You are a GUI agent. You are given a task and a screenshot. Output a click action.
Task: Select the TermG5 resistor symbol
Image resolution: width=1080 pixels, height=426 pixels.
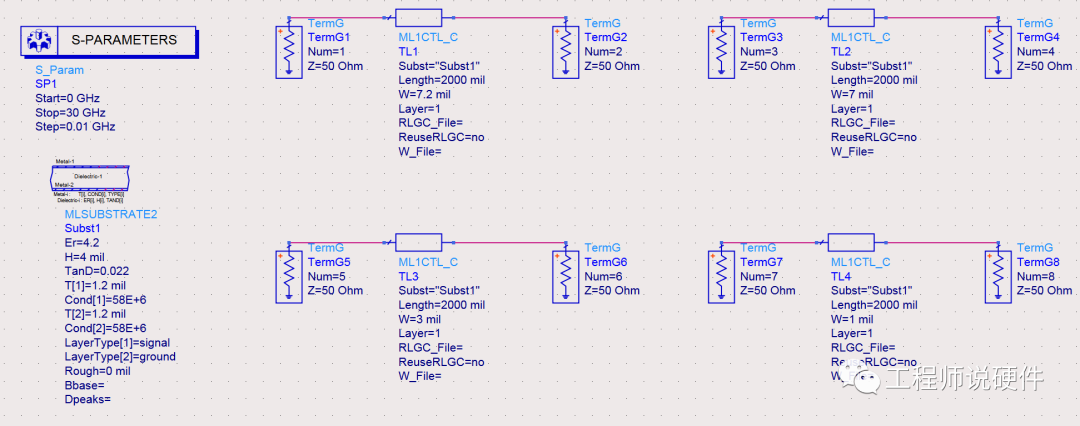290,276
